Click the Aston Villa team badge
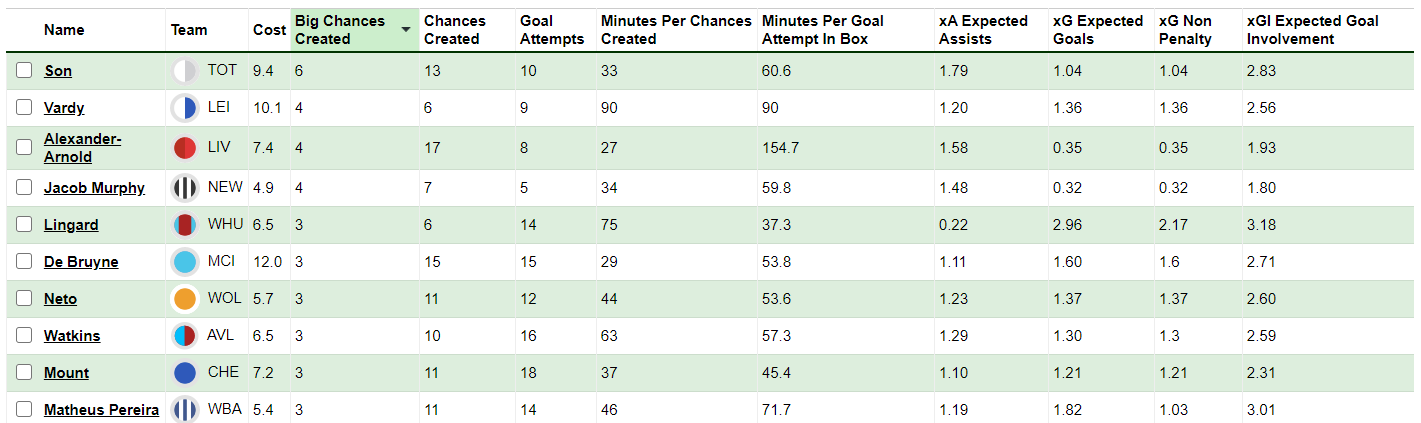Viewport: 1421px width, 423px height. pos(185,336)
